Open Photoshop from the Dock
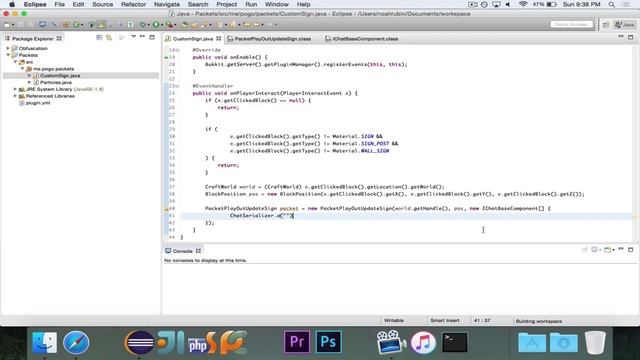Viewport: 640px width, 360px height. pos(328,342)
